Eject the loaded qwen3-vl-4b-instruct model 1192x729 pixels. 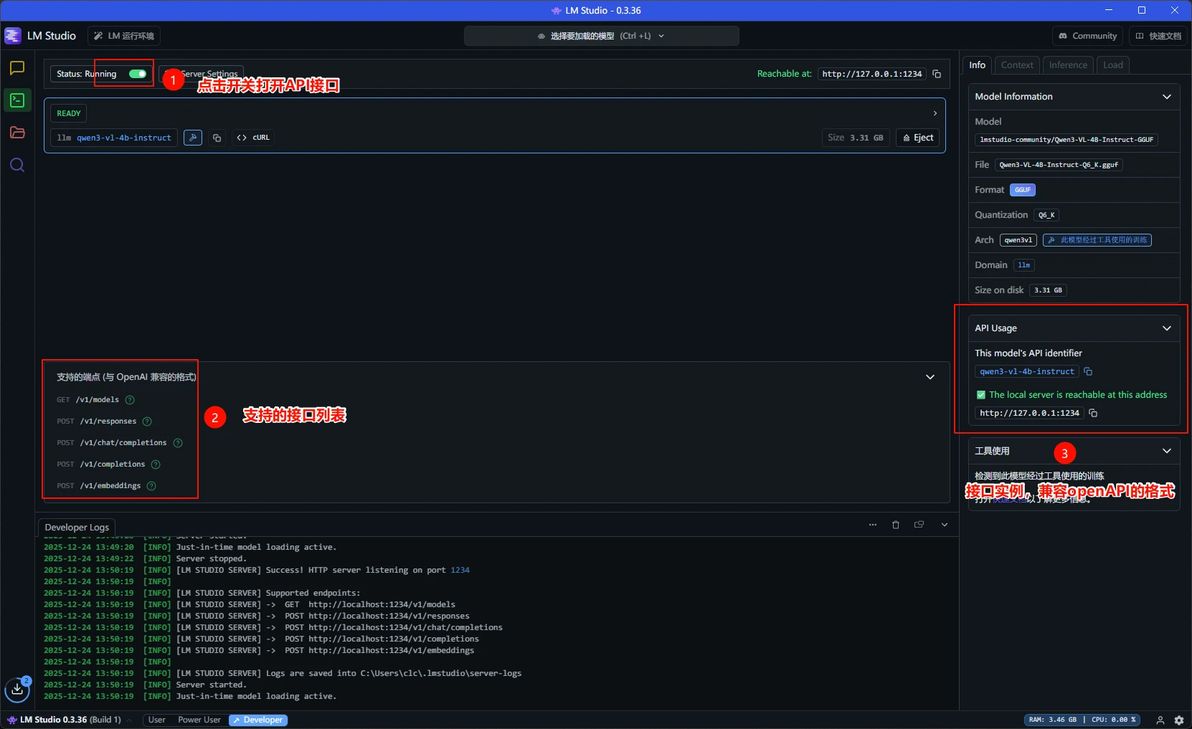(x=918, y=138)
